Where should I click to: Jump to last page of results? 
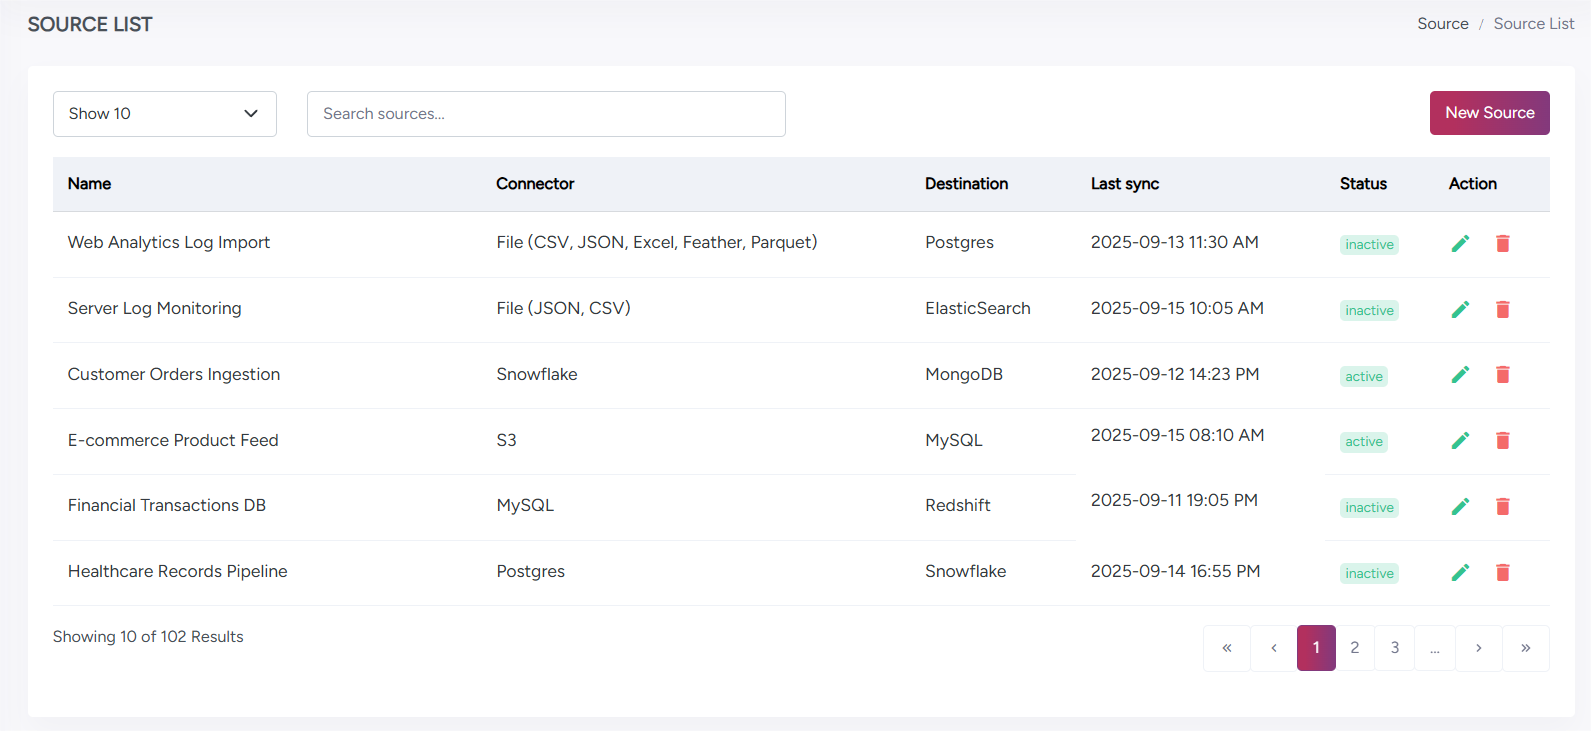[x=1525, y=648]
